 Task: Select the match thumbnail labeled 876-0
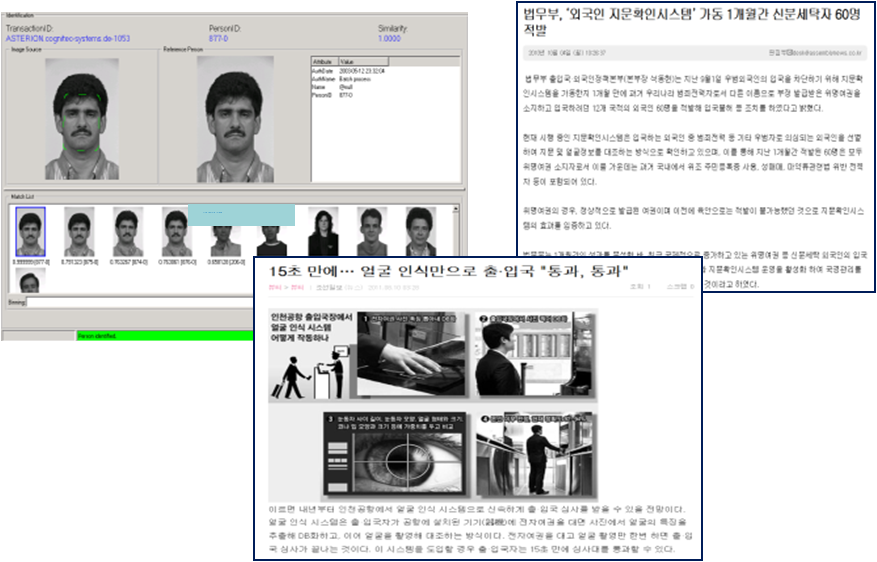pos(176,232)
